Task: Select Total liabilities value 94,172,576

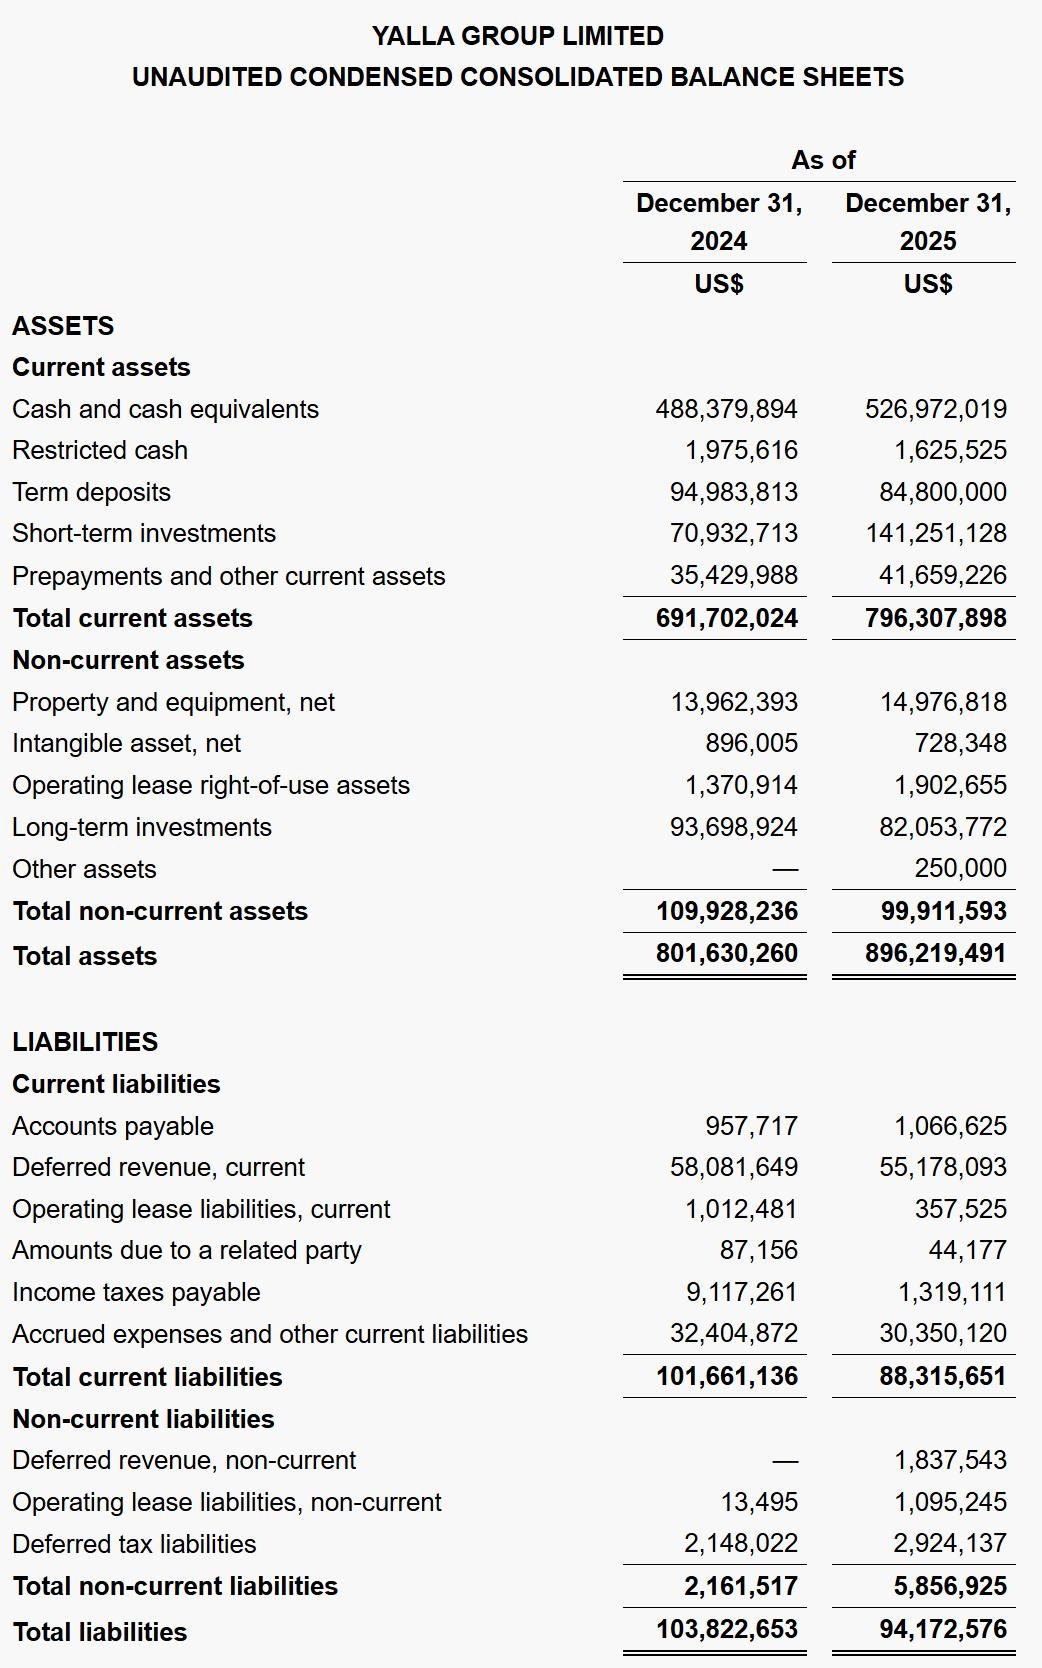Action: (942, 1629)
